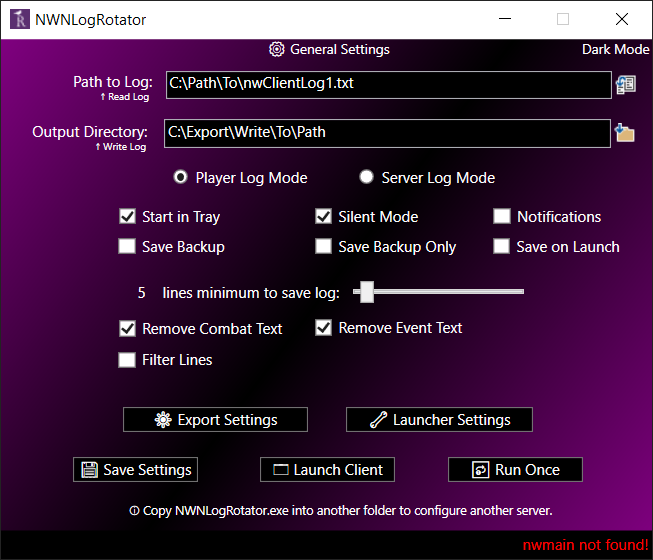Click the info icon beside the copy hint
This screenshot has width=653, height=560.
(134, 510)
